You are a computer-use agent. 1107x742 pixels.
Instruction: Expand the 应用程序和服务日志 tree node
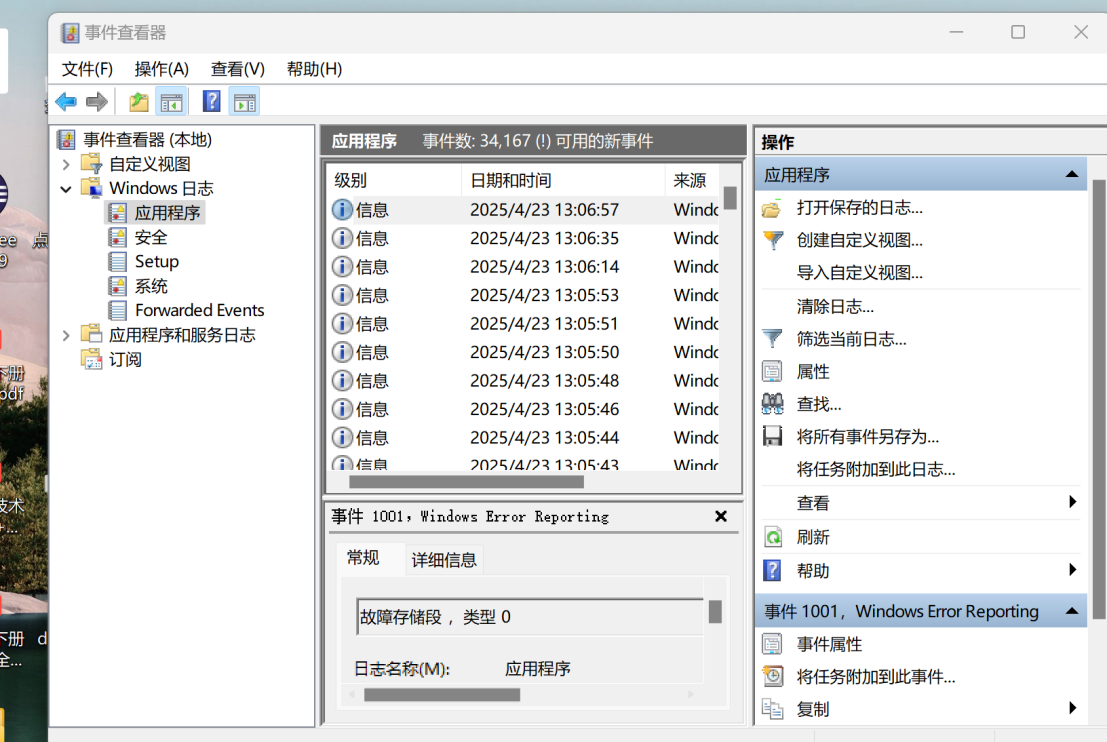click(66, 335)
